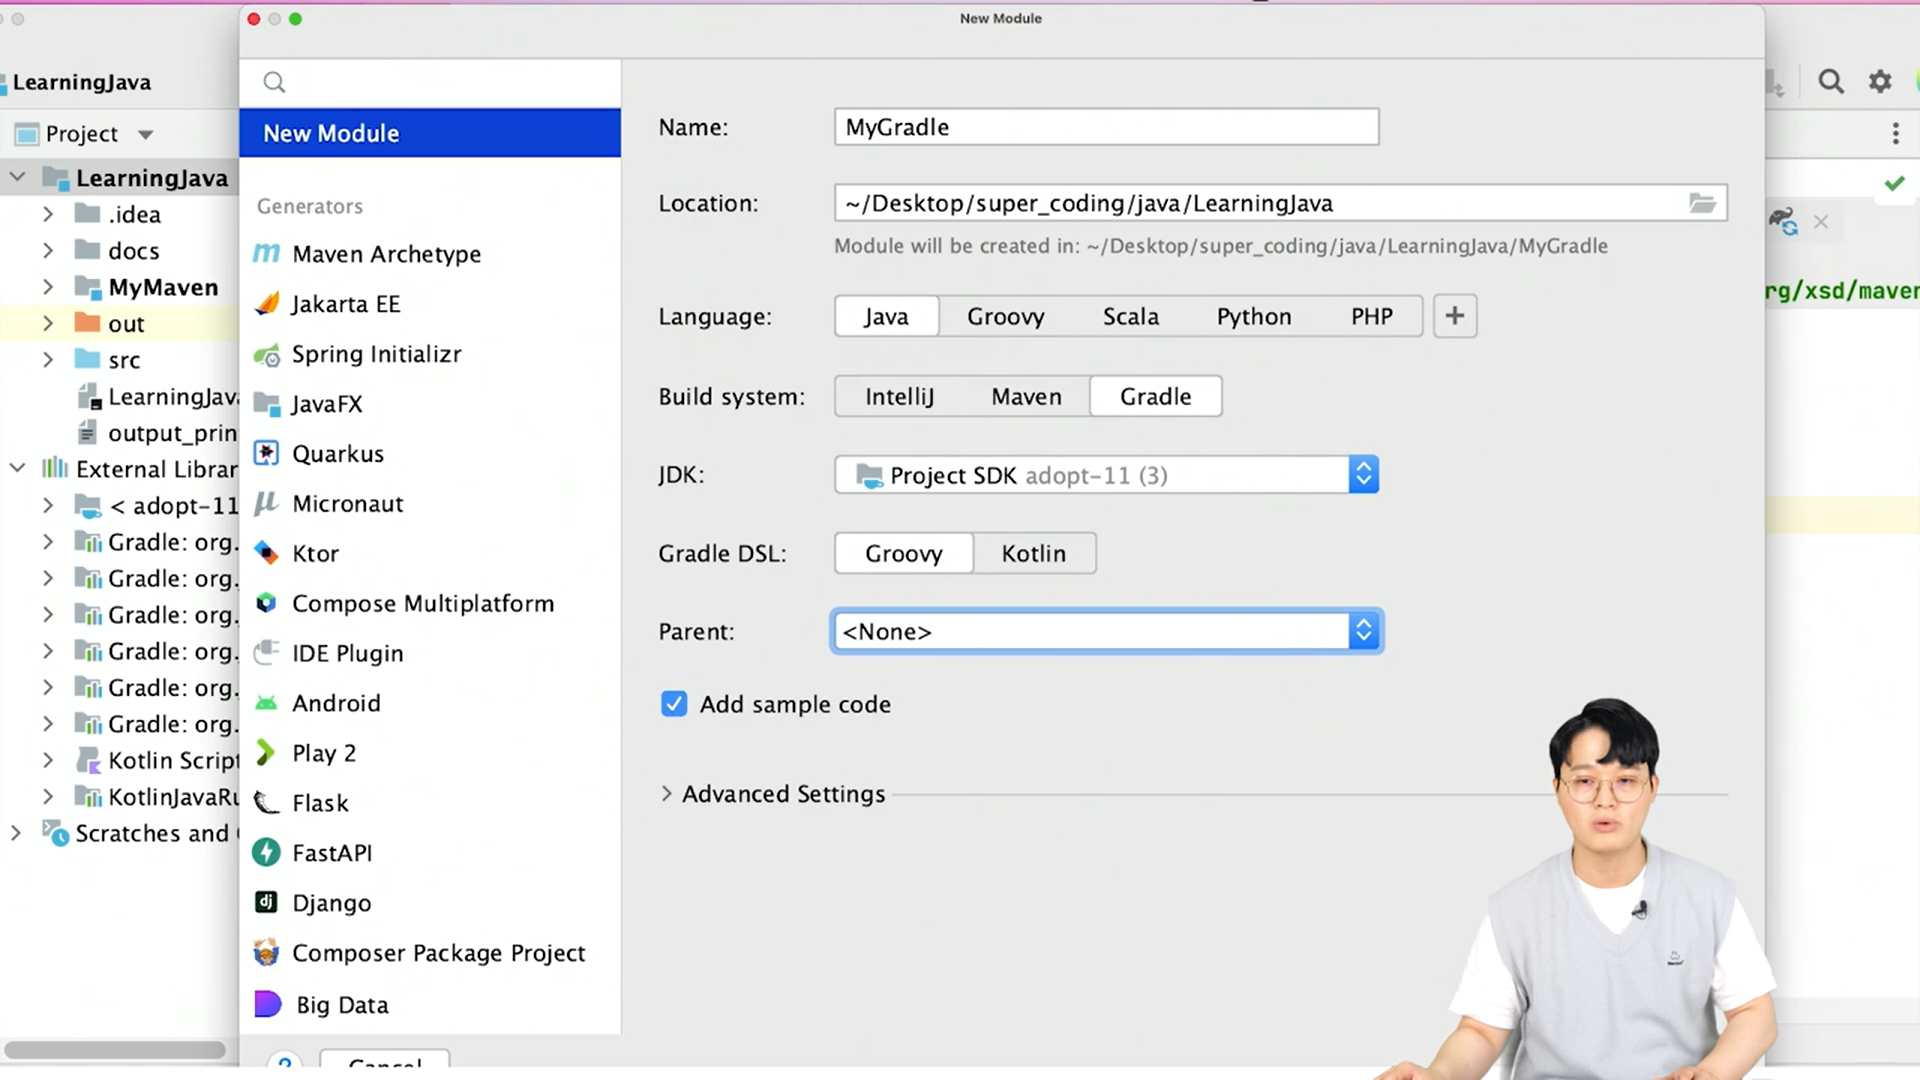Select the Compose Multiplatform icon
The image size is (1920, 1080).
266,603
